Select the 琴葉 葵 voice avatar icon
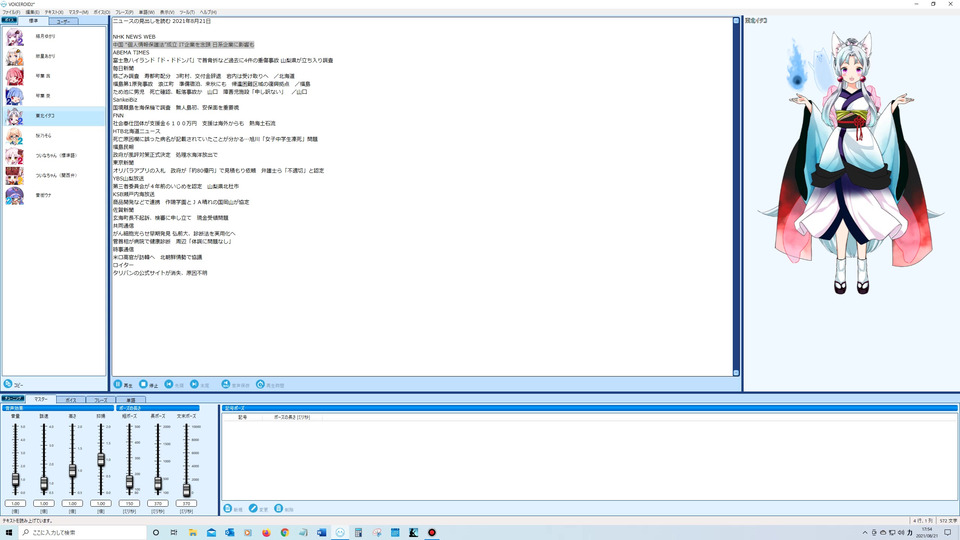The width and height of the screenshot is (960, 540). (15, 96)
